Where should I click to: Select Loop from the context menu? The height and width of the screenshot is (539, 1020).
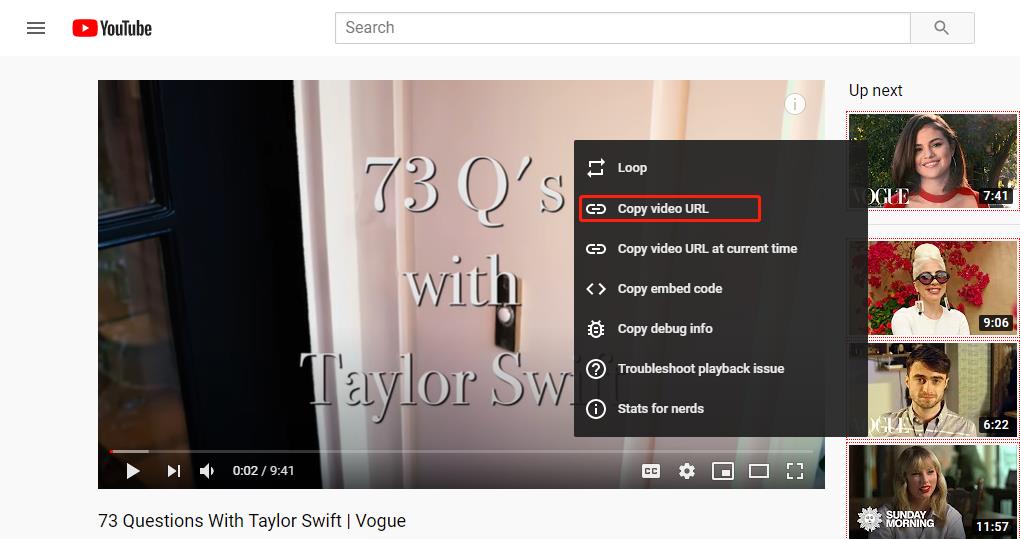coord(721,168)
